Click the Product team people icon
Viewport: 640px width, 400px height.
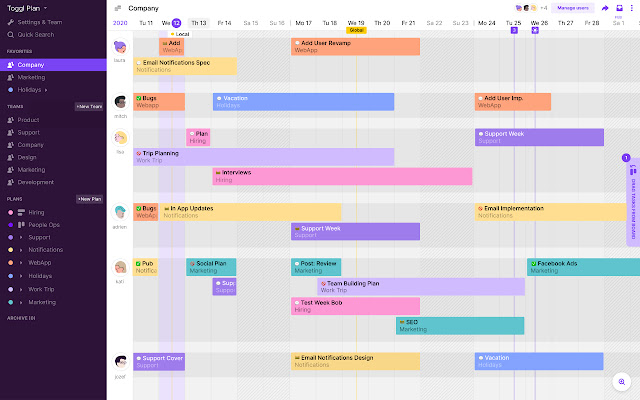coord(11,120)
